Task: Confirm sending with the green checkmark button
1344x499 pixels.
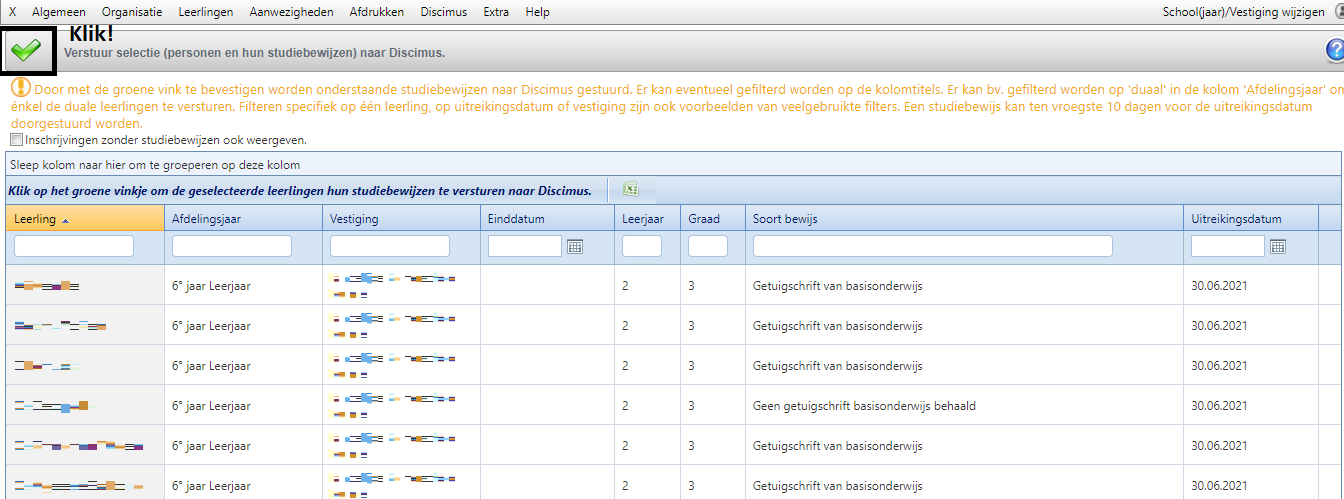Action: [x=27, y=50]
